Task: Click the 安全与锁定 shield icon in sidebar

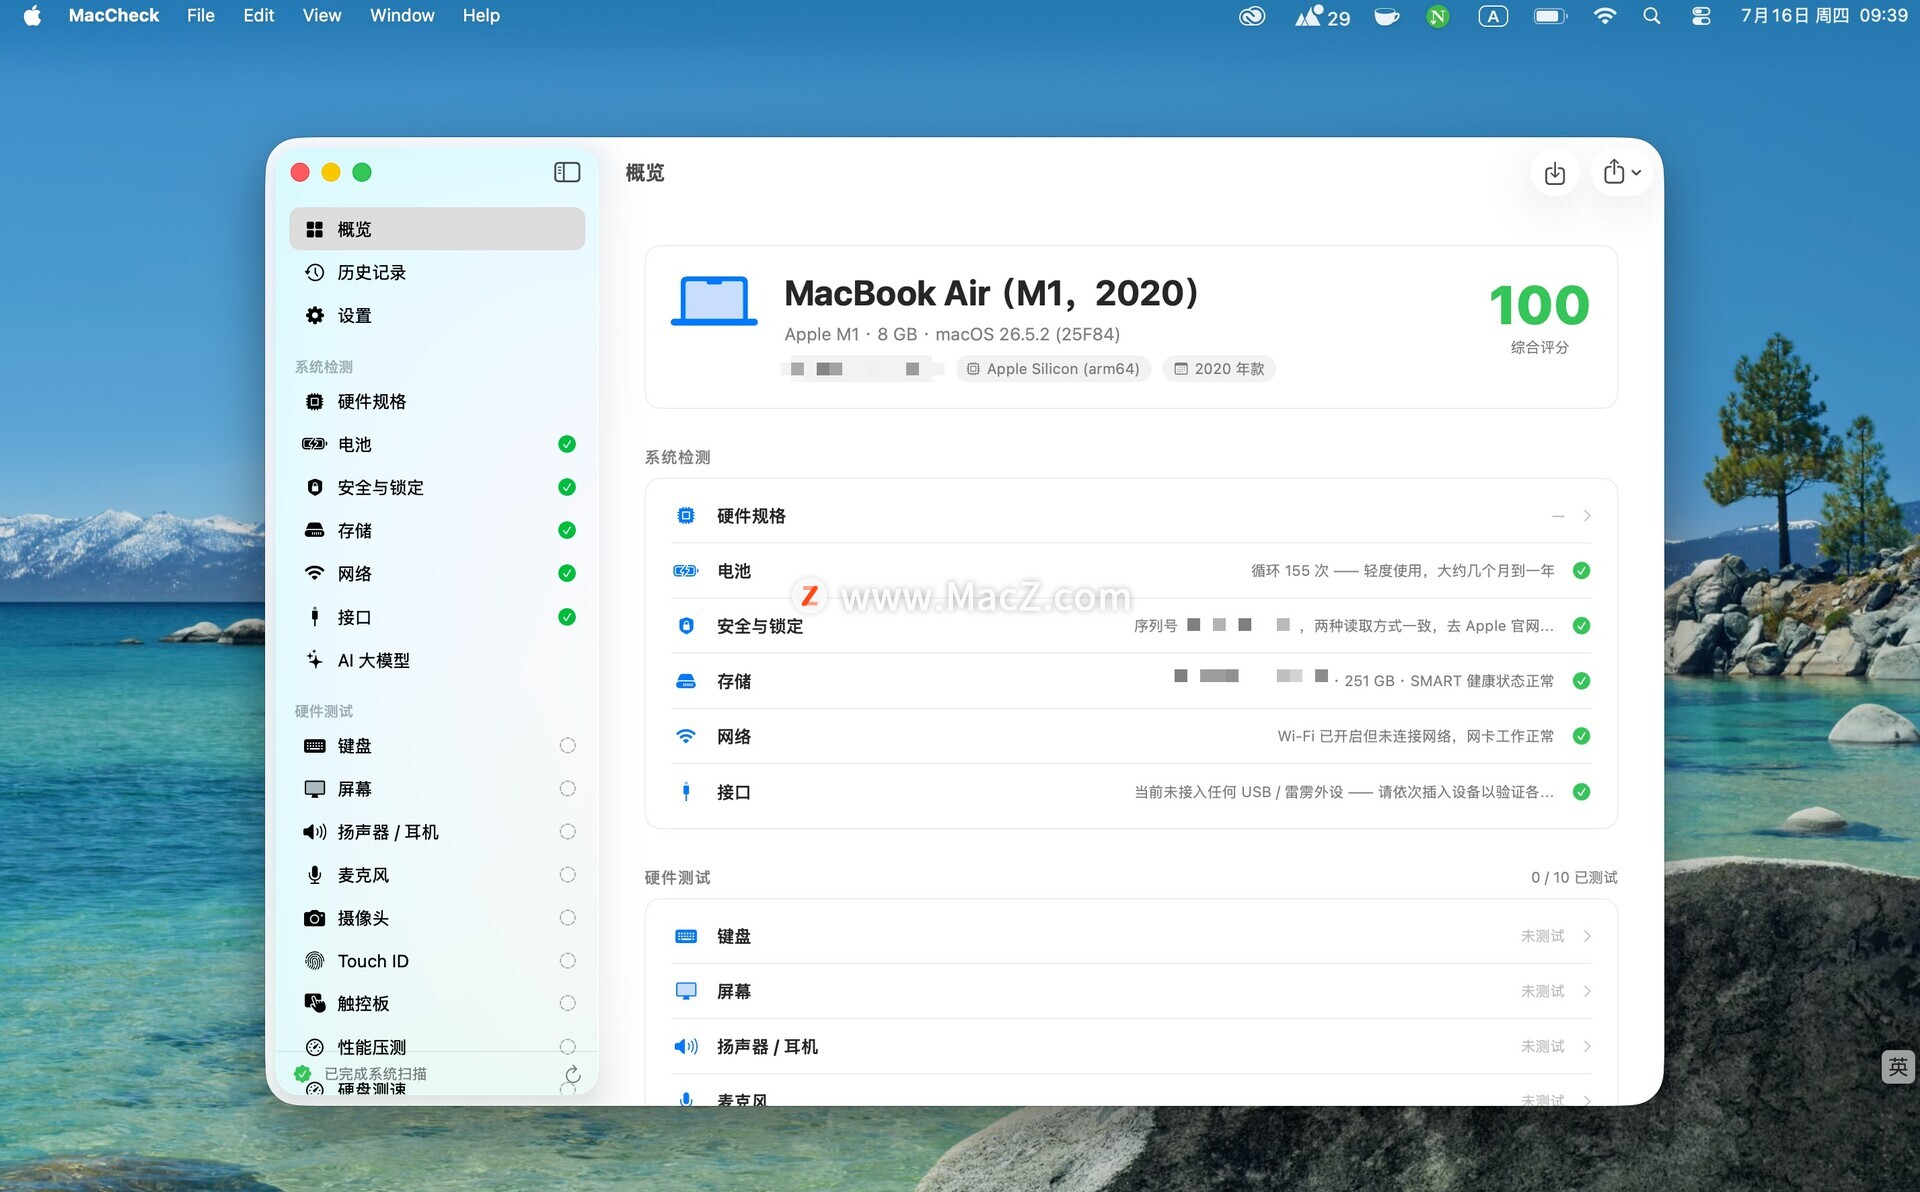Action: tap(315, 487)
